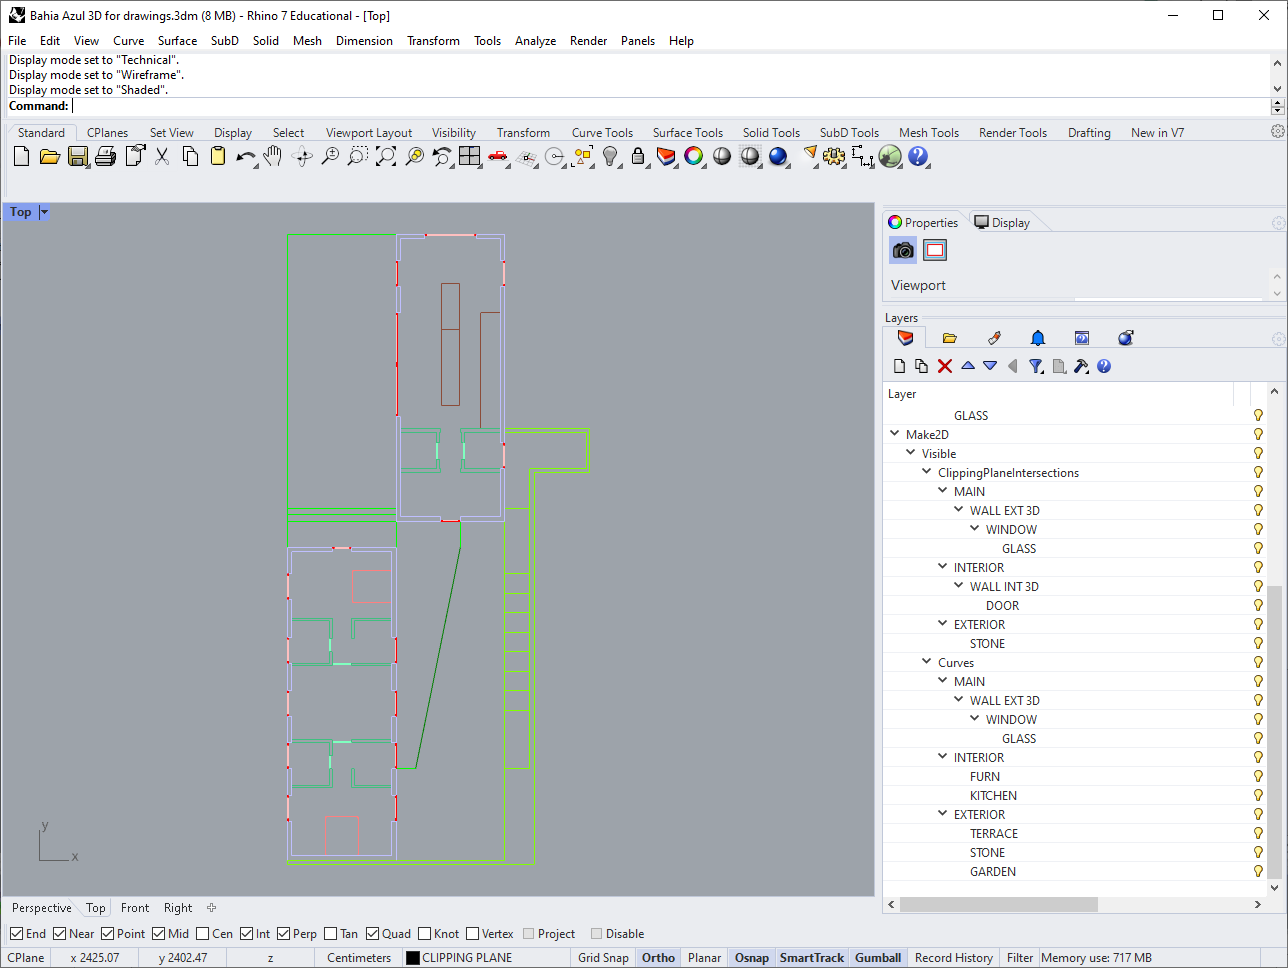This screenshot has height=968, width=1288.
Task: Open the Top viewport title dropdown arrow
Action: click(x=44, y=212)
